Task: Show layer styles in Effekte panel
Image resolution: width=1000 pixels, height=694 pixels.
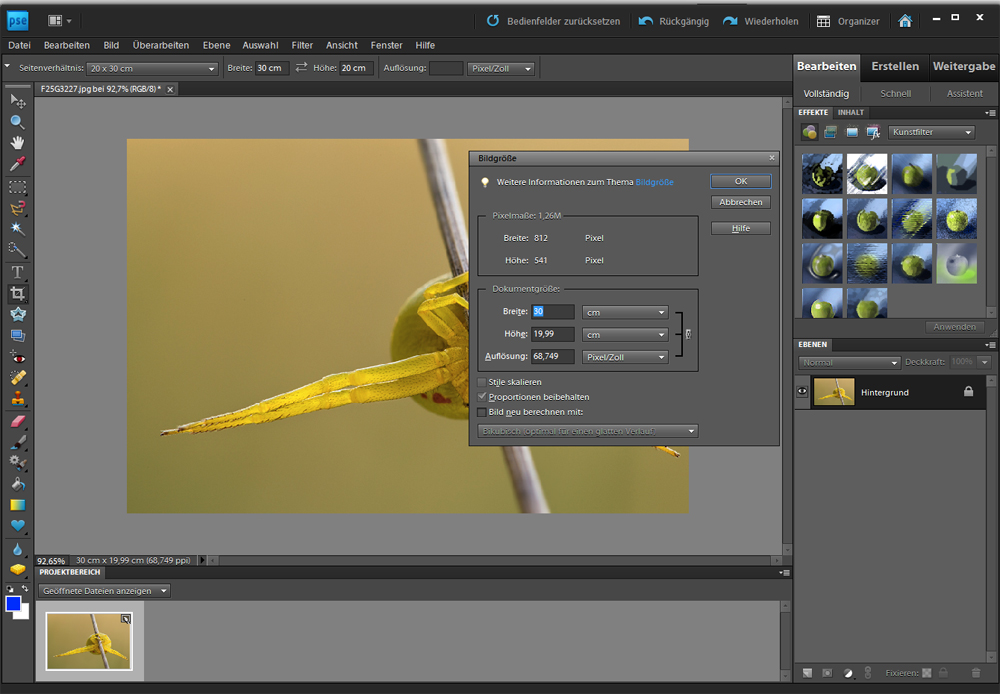Action: 830,132
